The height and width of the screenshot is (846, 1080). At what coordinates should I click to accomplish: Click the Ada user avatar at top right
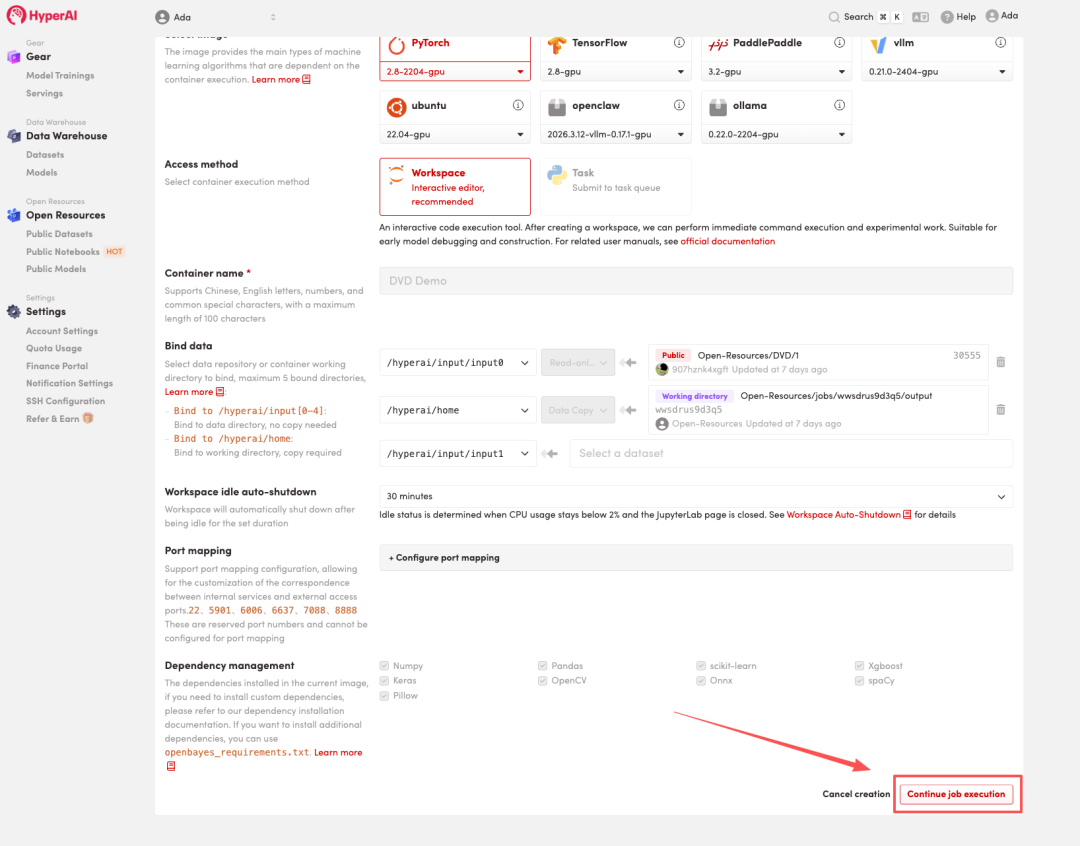[992, 16]
